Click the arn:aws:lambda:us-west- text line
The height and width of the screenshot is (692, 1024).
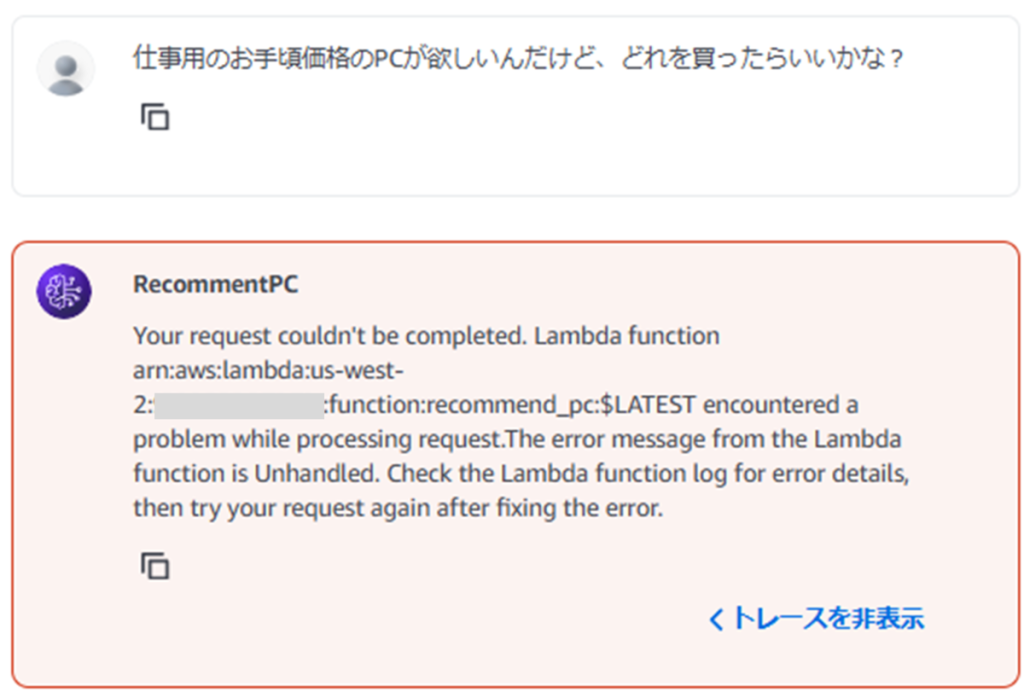point(268,371)
